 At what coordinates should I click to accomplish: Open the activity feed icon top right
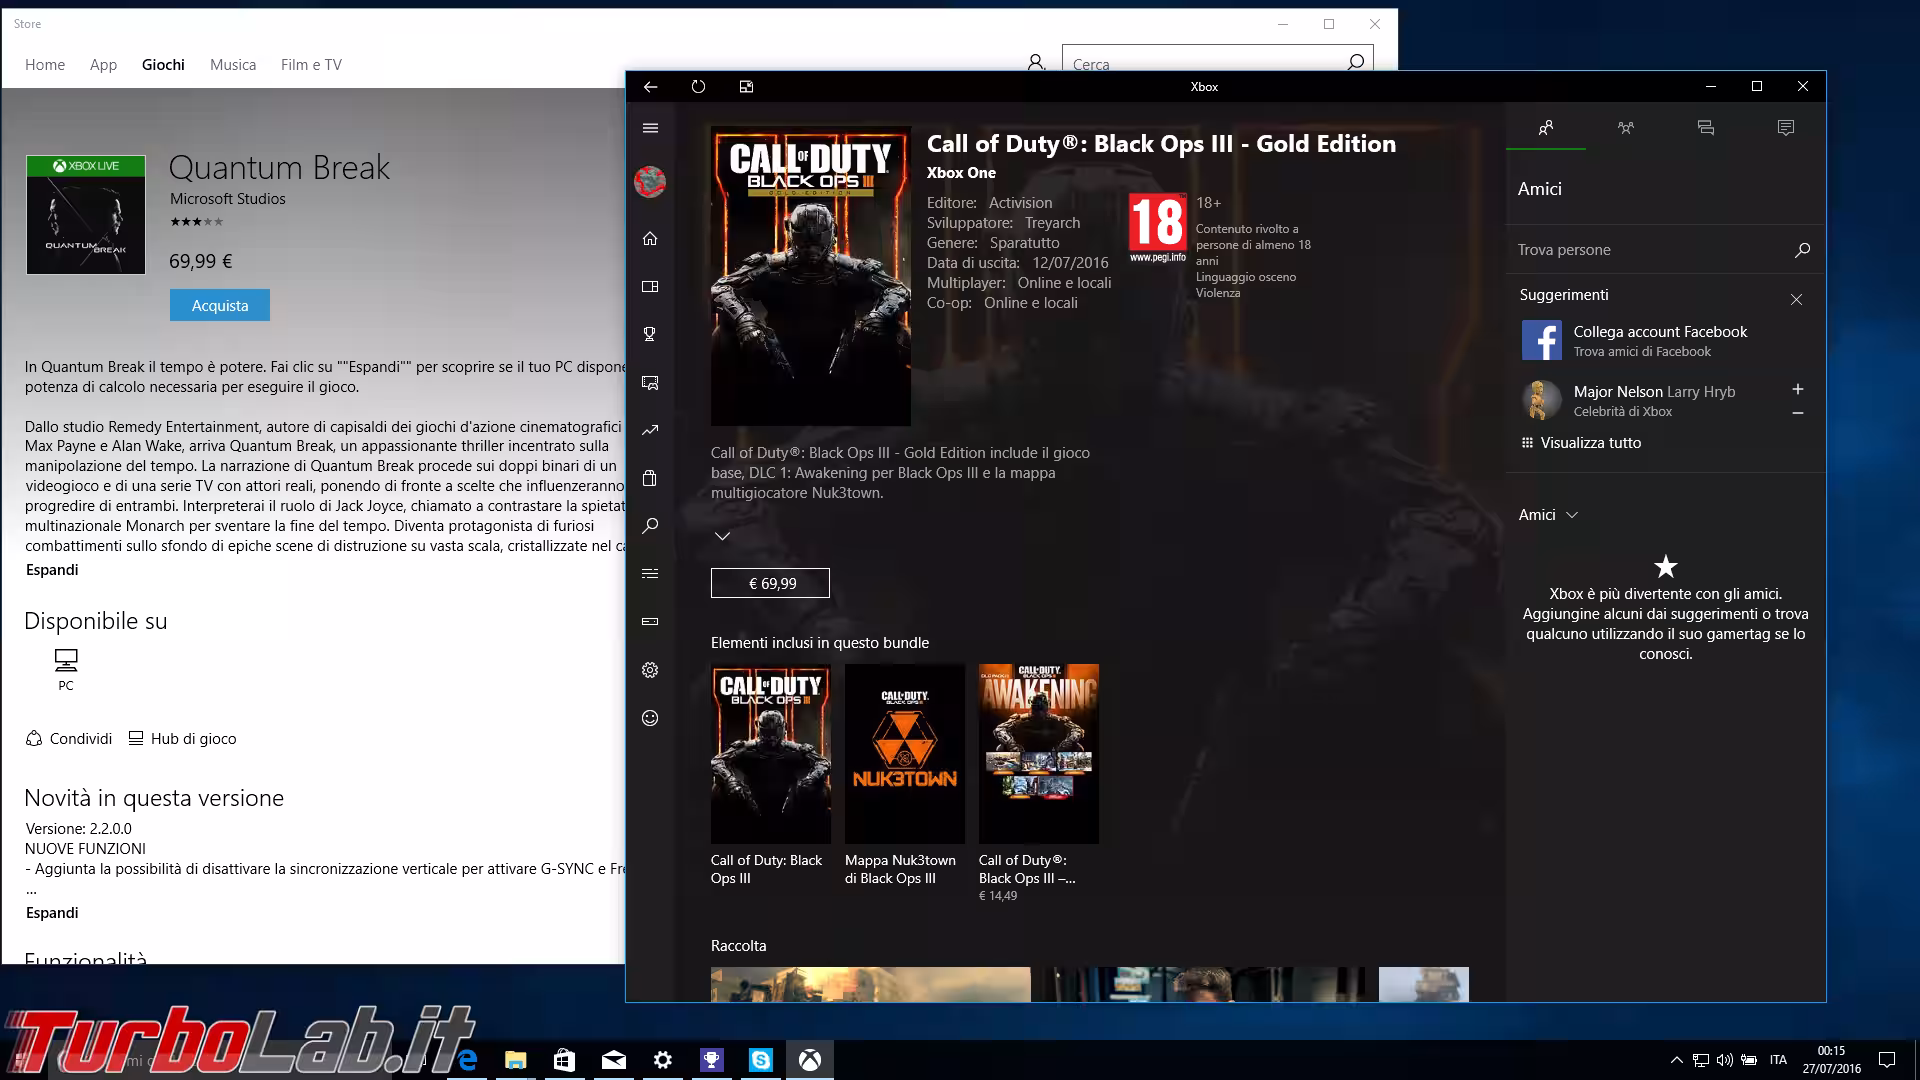tap(1786, 127)
